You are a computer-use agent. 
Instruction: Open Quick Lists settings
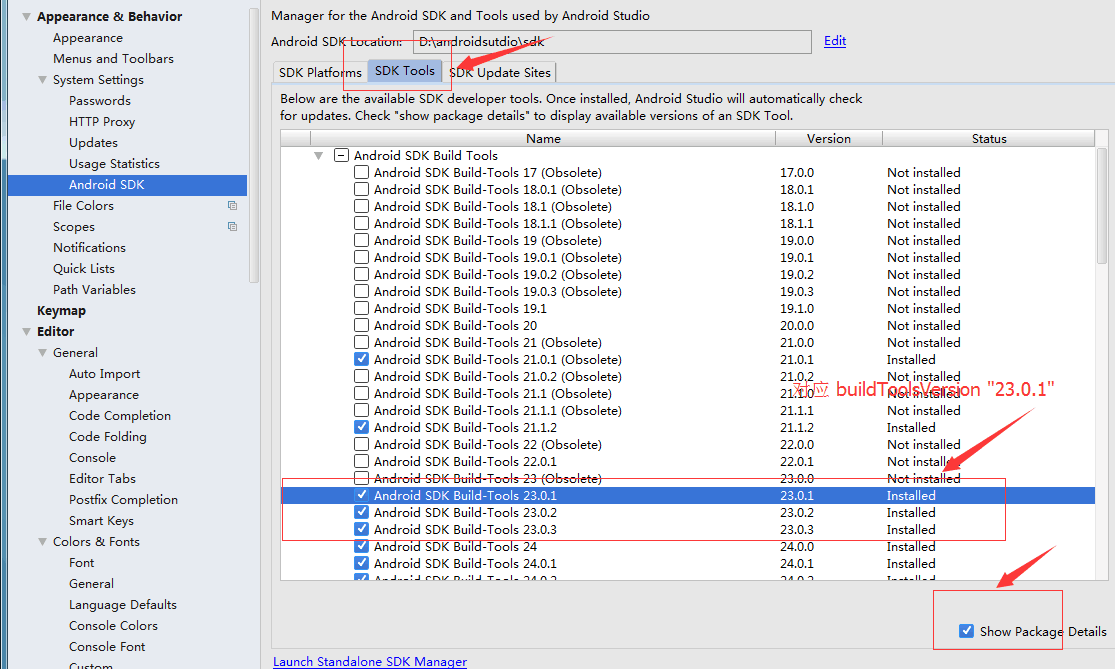83,269
